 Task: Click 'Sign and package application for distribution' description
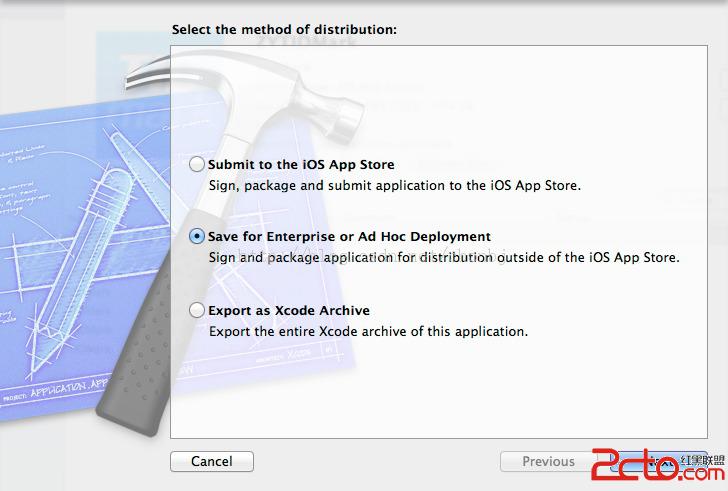coord(444,258)
